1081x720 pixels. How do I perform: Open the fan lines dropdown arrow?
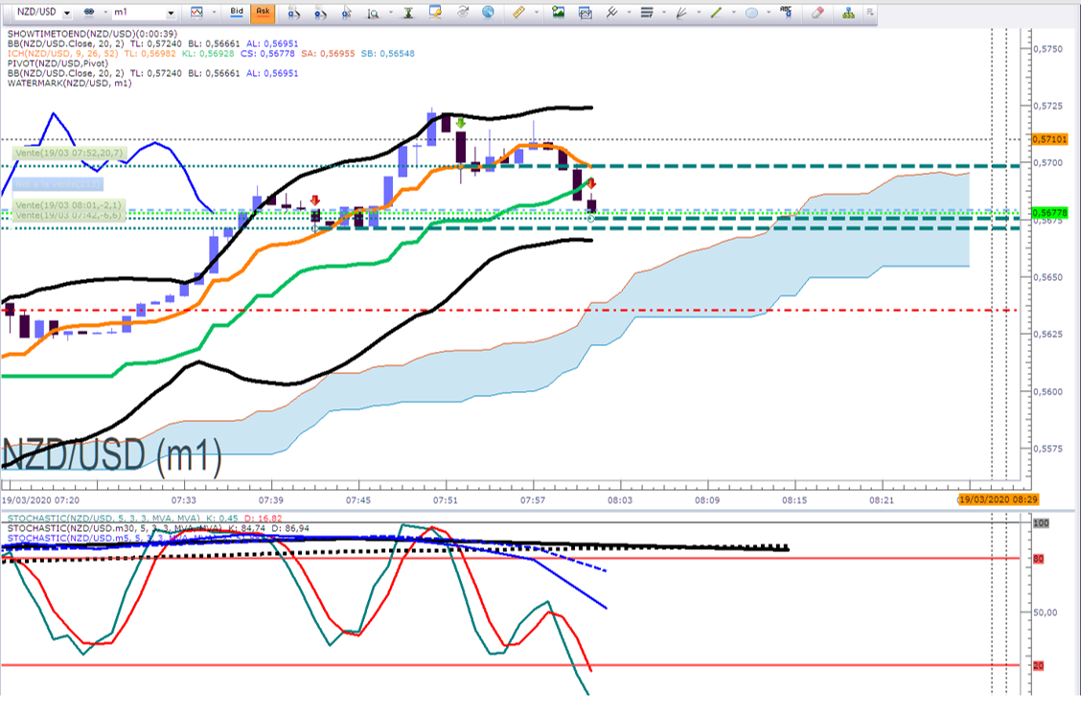pyautogui.click(x=699, y=12)
